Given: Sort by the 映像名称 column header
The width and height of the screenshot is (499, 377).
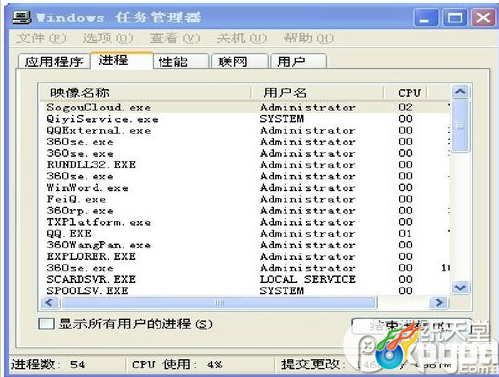Looking at the screenshot, I should (x=145, y=92).
